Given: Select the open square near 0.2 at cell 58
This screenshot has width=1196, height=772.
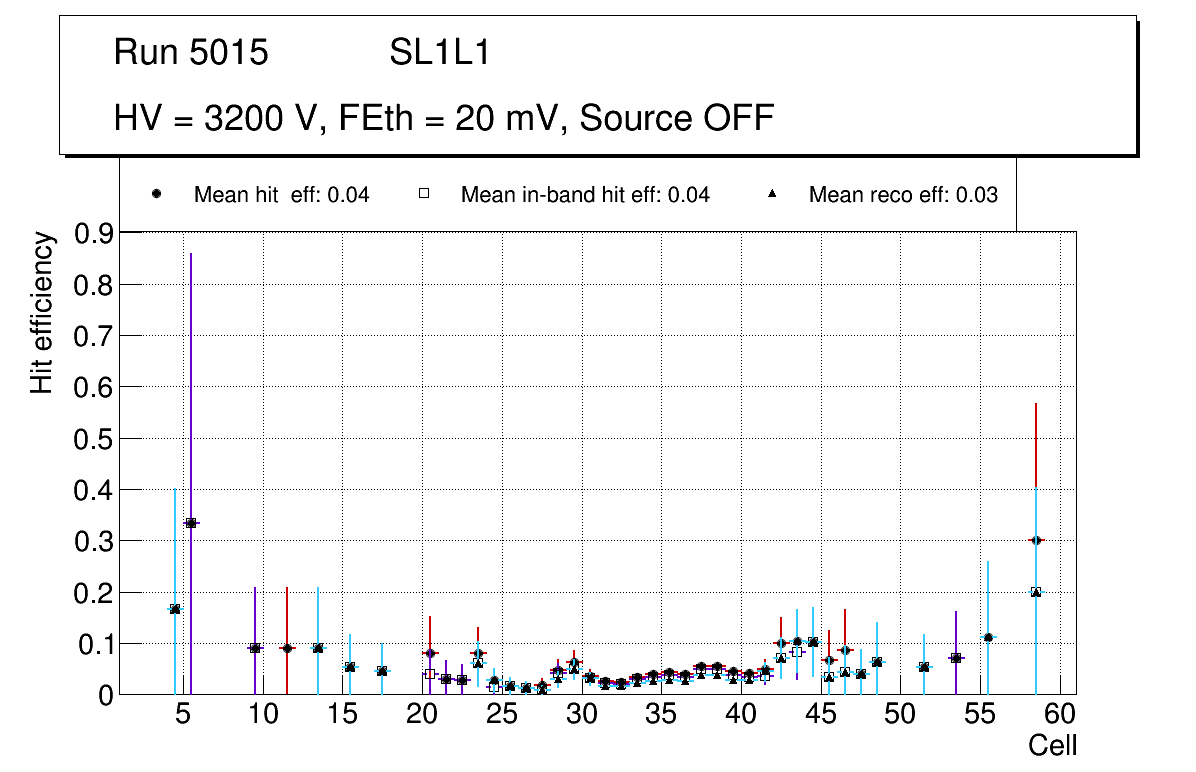Looking at the screenshot, I should click(1036, 592).
